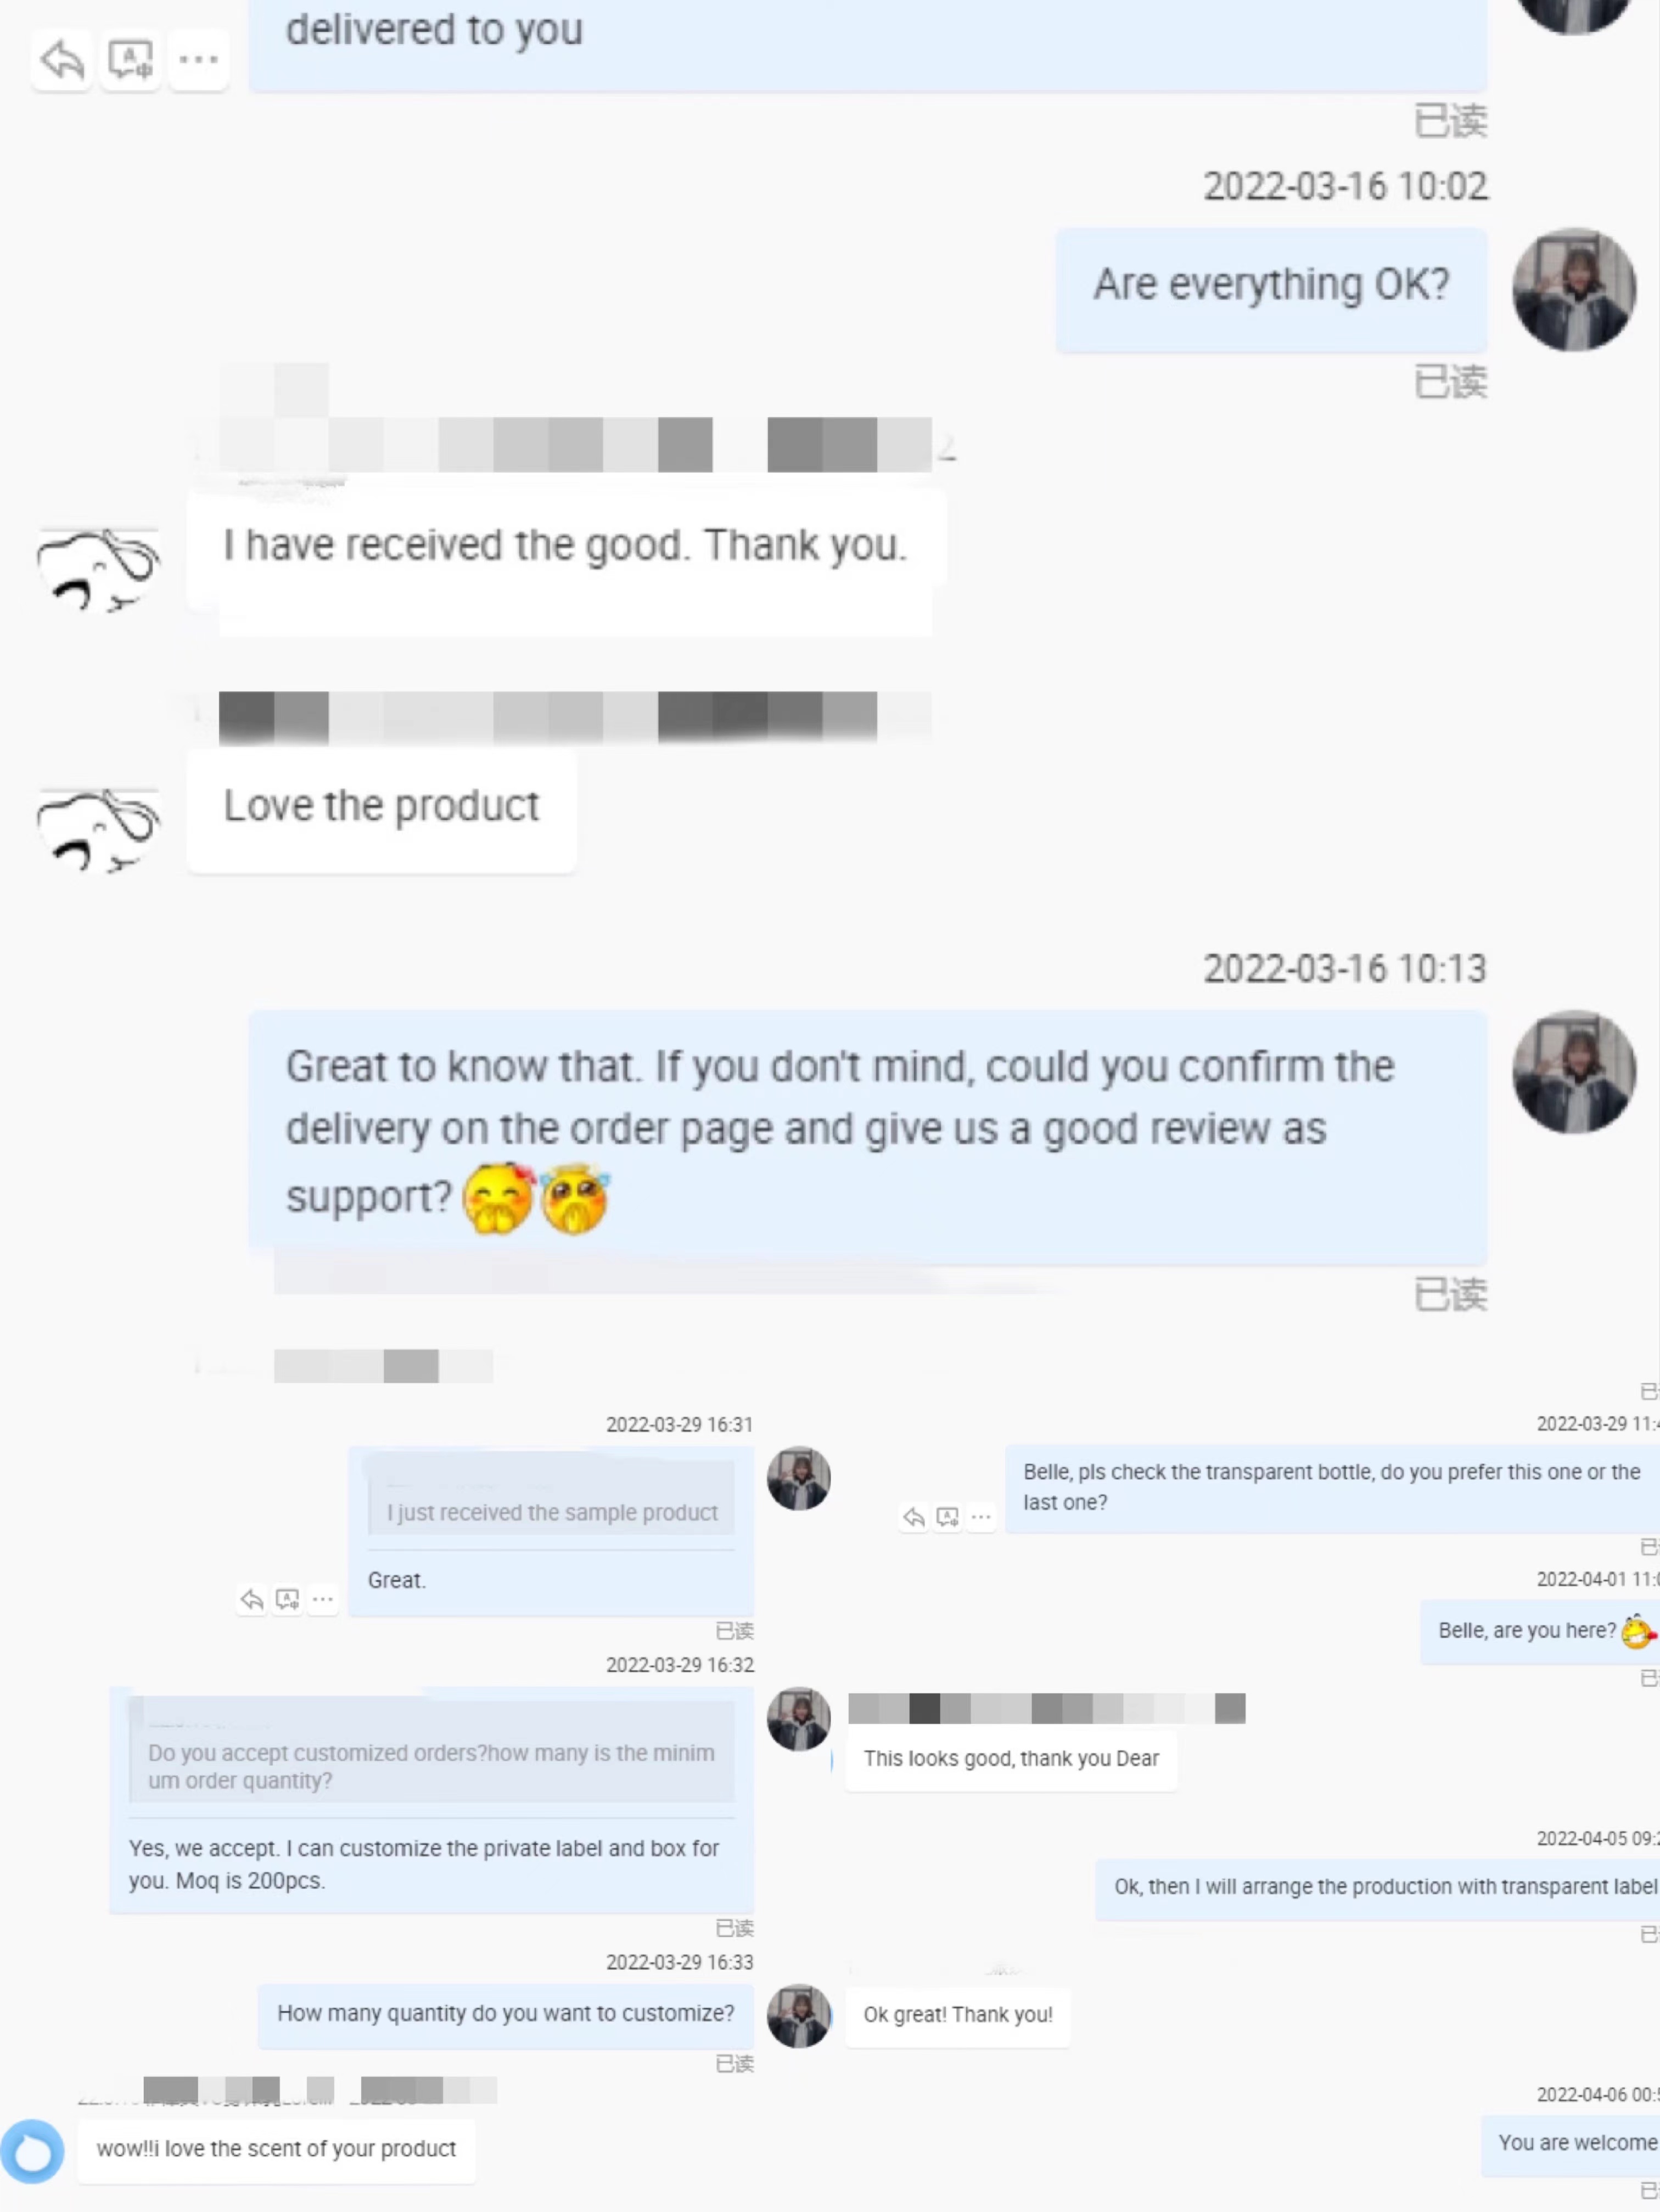Click the translate icon at top left
The height and width of the screenshot is (2212, 1660).
point(130,60)
